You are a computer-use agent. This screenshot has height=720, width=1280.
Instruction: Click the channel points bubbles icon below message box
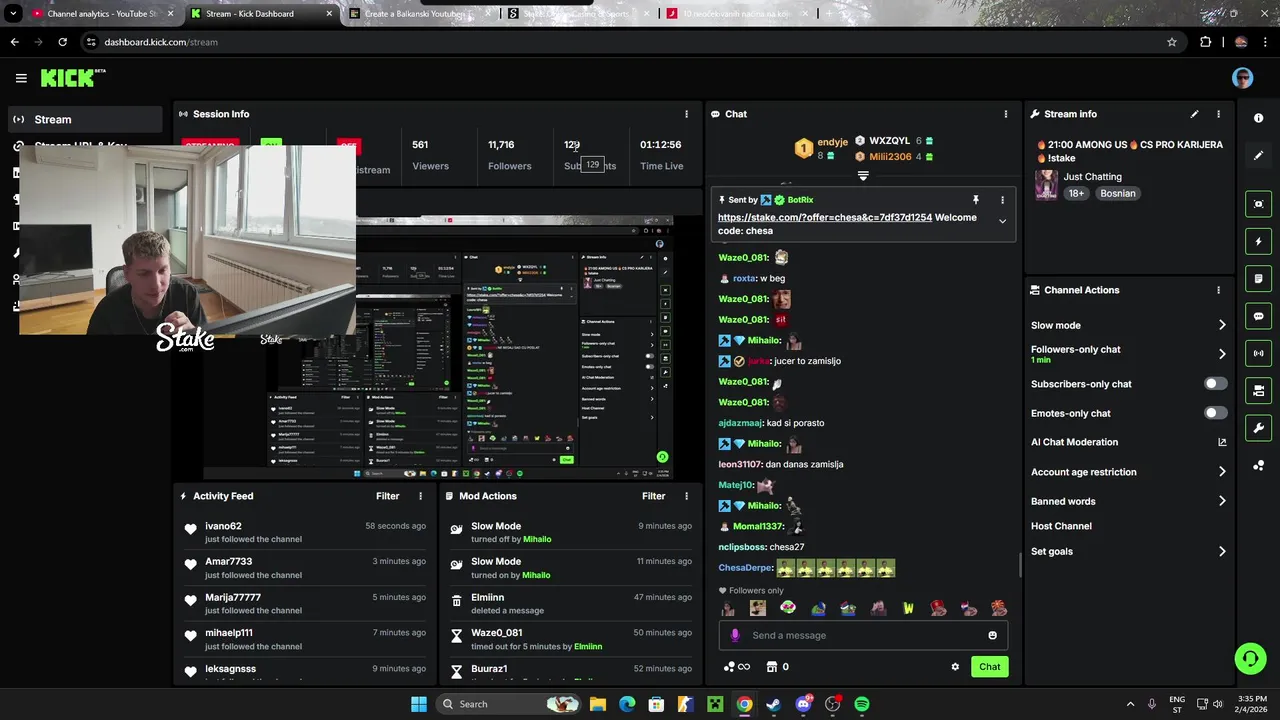(x=729, y=667)
